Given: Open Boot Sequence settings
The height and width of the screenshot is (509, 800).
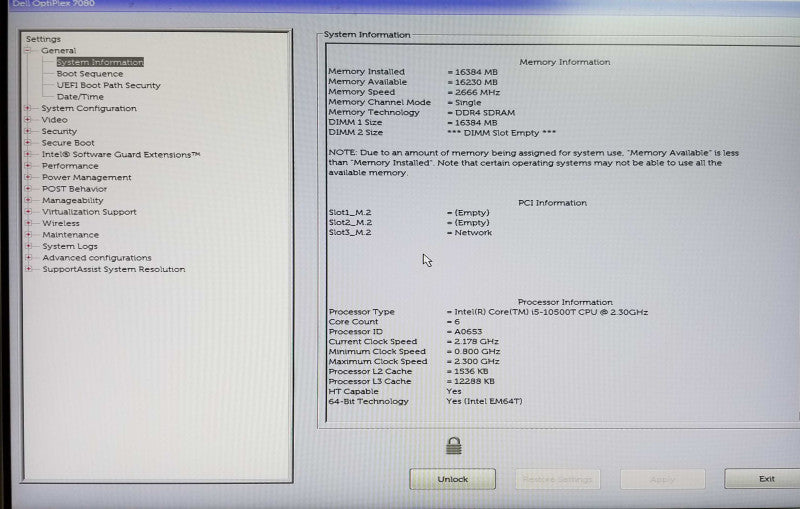Looking at the screenshot, I should point(90,73).
